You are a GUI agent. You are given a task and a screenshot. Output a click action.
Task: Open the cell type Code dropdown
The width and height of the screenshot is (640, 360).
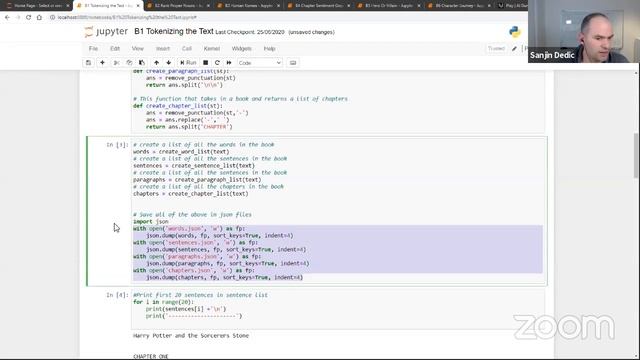click(x=260, y=63)
